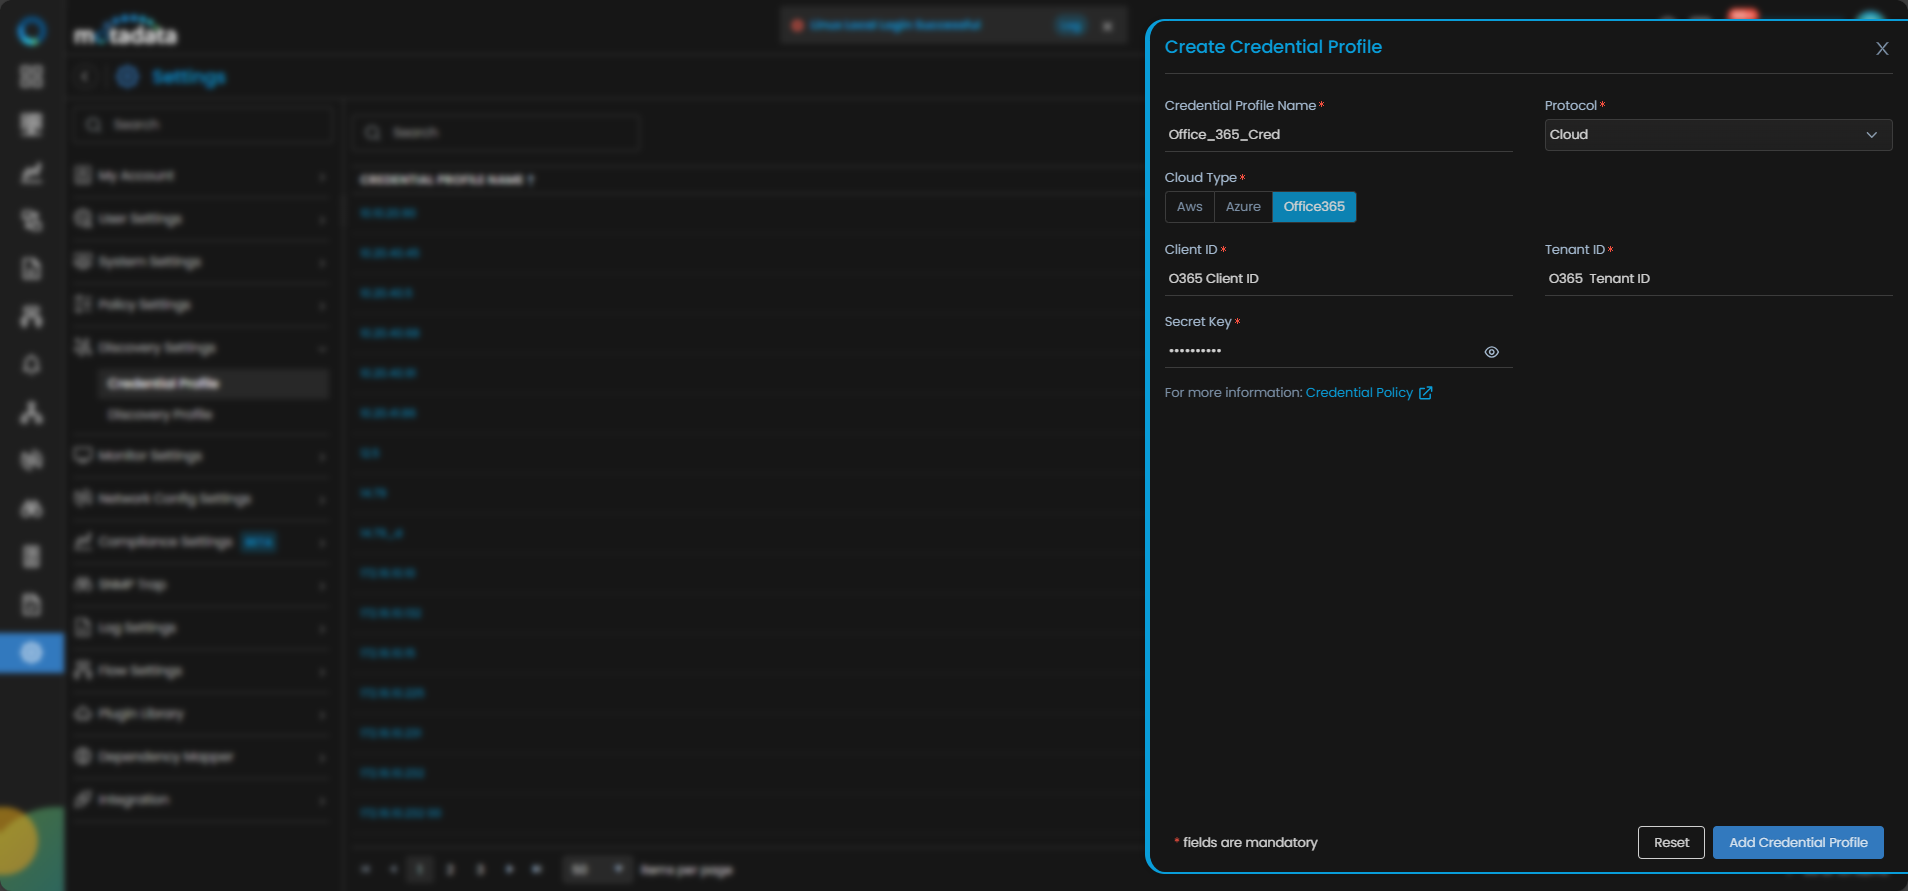Click Add Credential Profile button
The image size is (1908, 891).
point(1798,843)
